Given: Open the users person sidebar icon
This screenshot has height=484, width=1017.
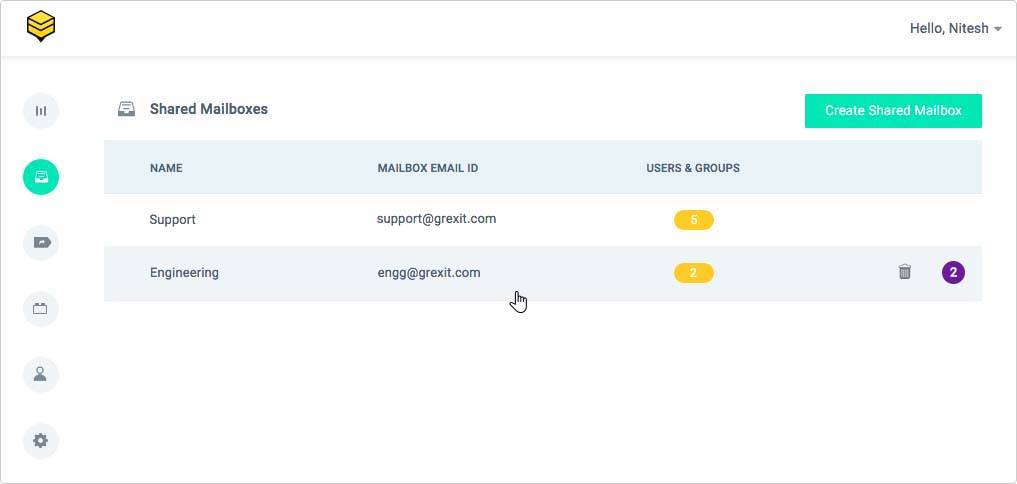Looking at the screenshot, I should (x=41, y=374).
